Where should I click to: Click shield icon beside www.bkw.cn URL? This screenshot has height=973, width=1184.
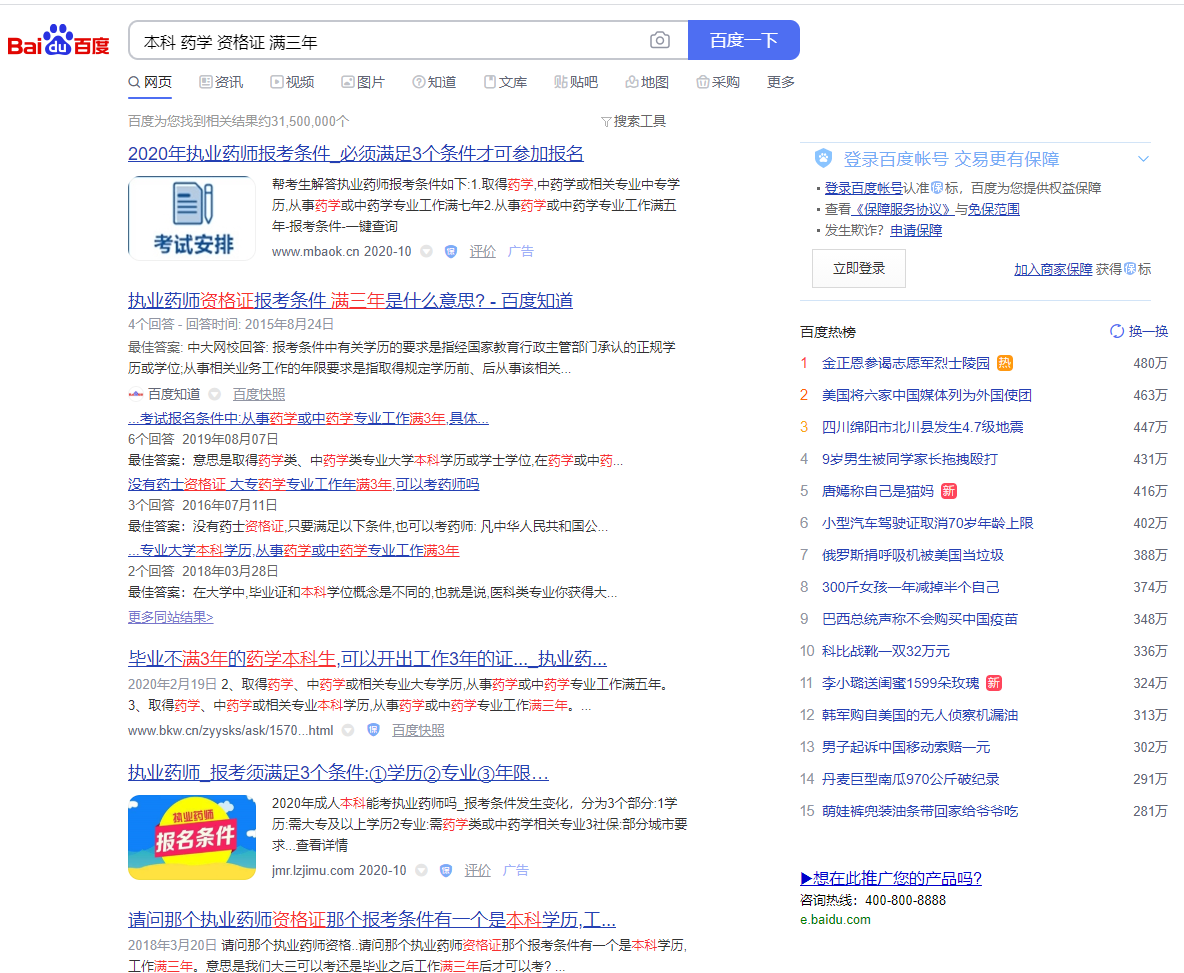pos(373,730)
